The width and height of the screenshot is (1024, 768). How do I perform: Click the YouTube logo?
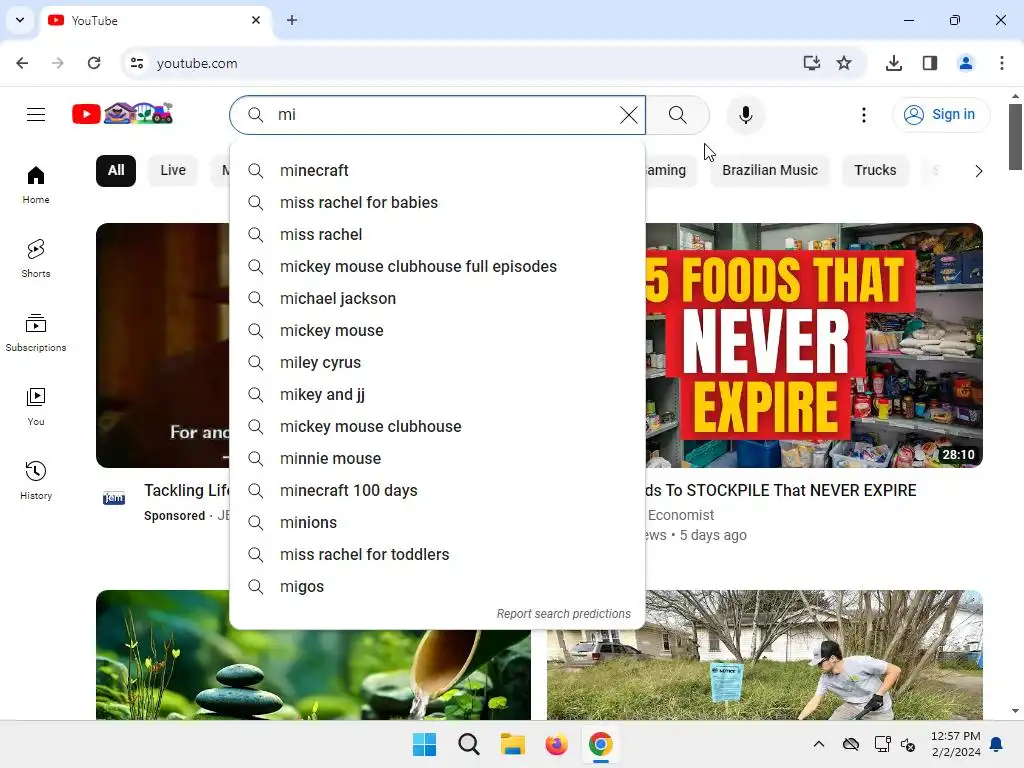(x=123, y=114)
